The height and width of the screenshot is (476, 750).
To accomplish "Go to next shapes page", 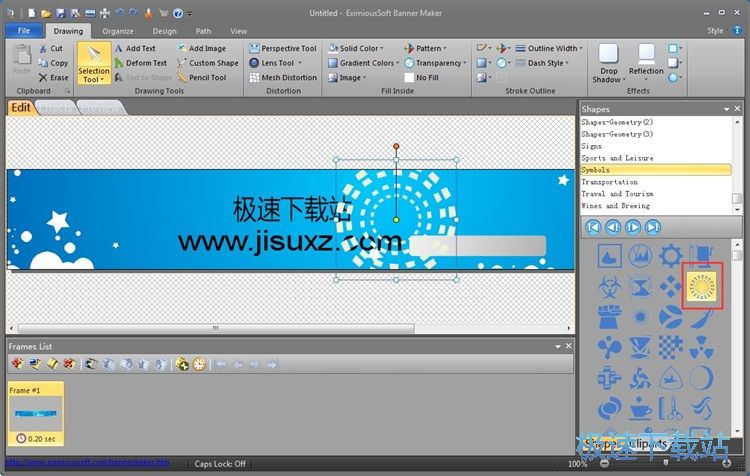I will tap(633, 227).
